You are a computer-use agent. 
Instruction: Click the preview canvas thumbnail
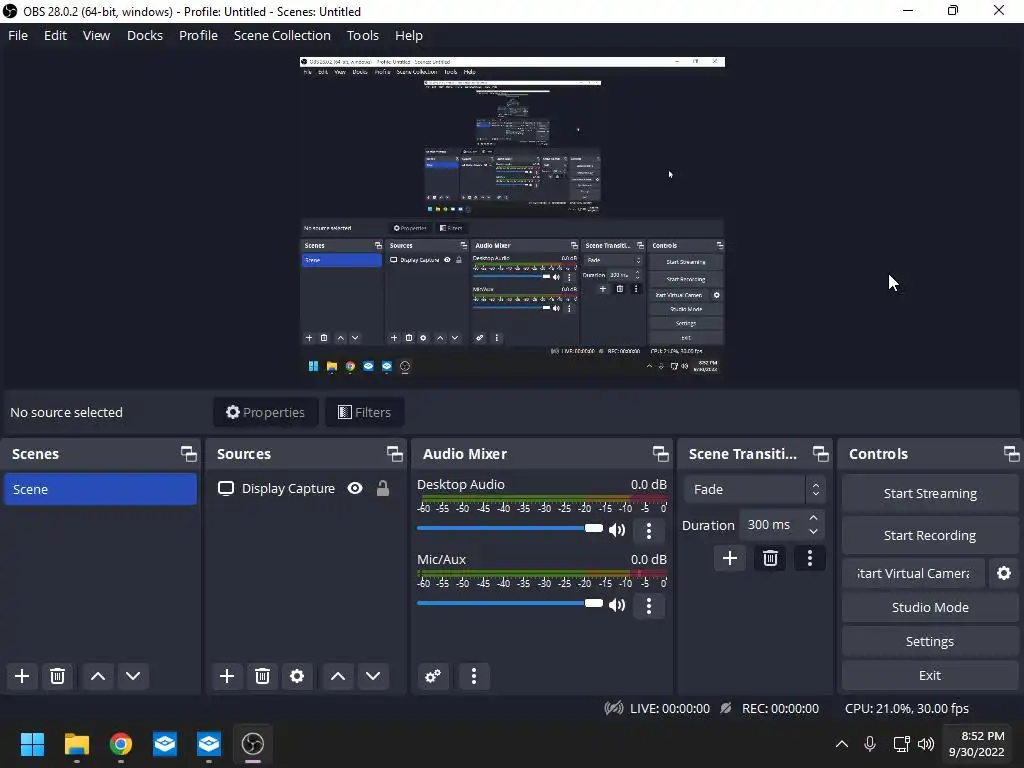(512, 216)
